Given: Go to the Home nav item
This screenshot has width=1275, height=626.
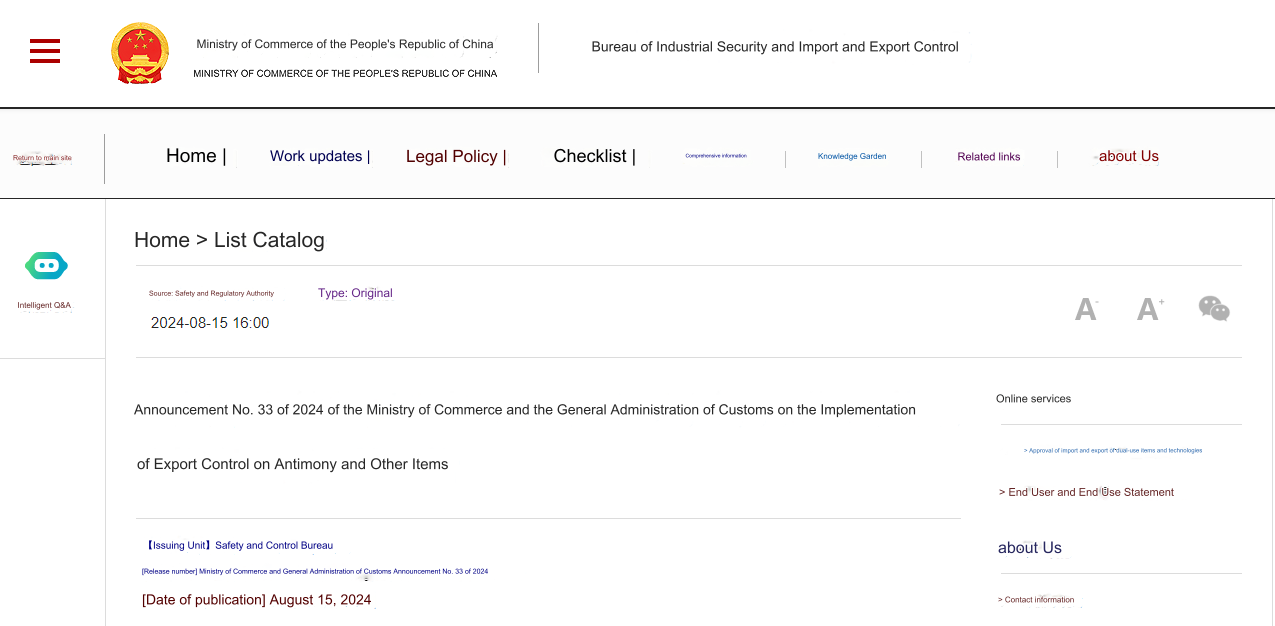Looking at the screenshot, I should (191, 156).
